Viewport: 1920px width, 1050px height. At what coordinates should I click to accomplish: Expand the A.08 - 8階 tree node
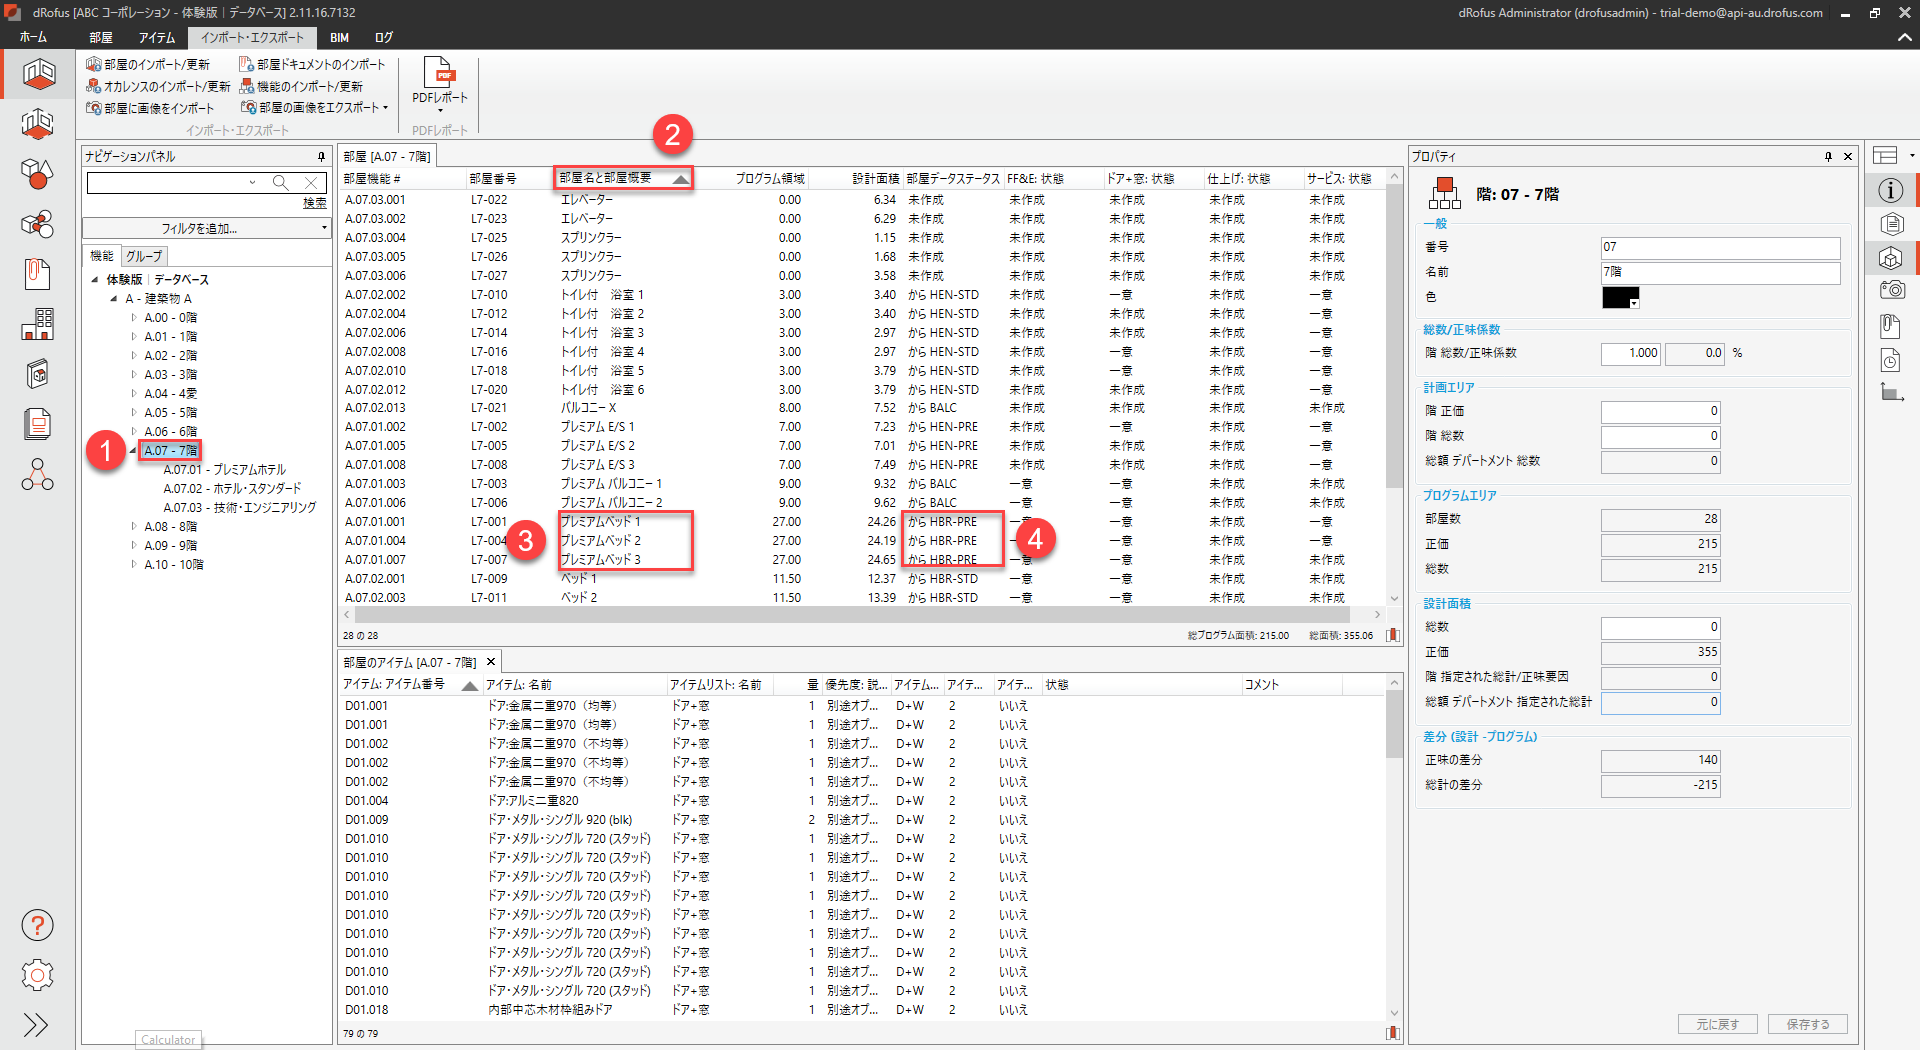click(x=134, y=526)
